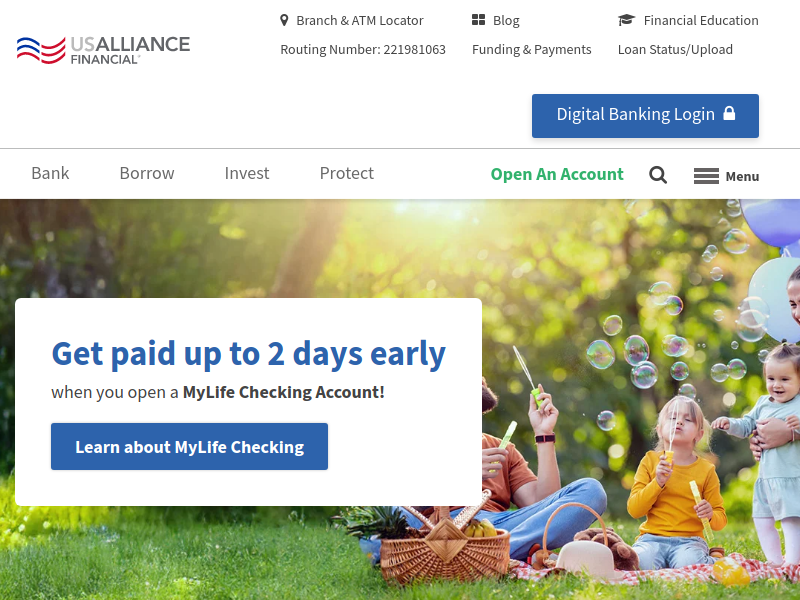Click the map pin icon for Branch Locator
Screen dimensions: 800x600
[284, 20]
